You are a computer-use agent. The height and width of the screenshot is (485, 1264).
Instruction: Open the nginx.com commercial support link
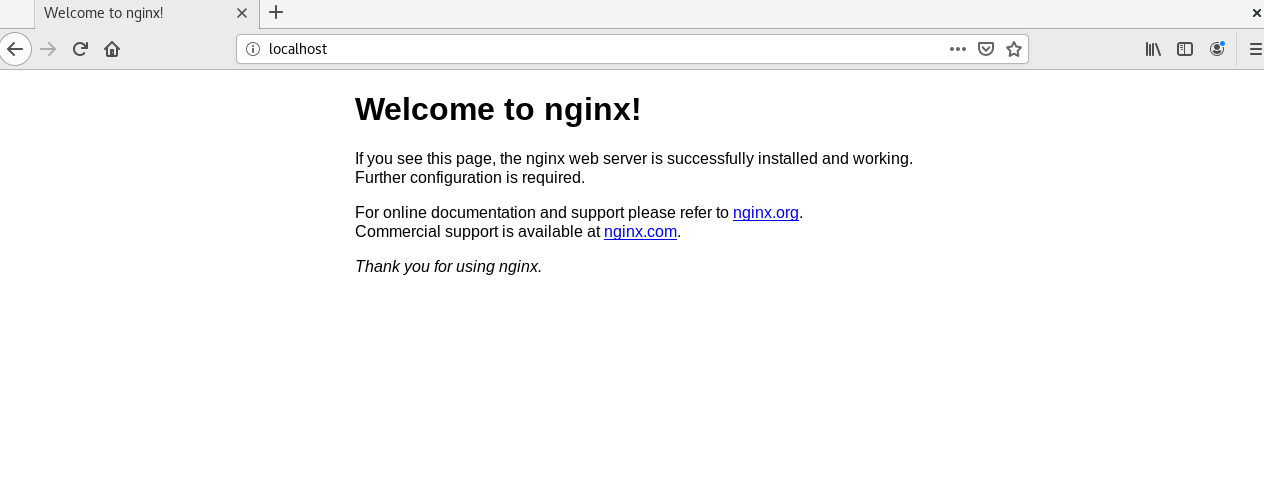point(640,231)
